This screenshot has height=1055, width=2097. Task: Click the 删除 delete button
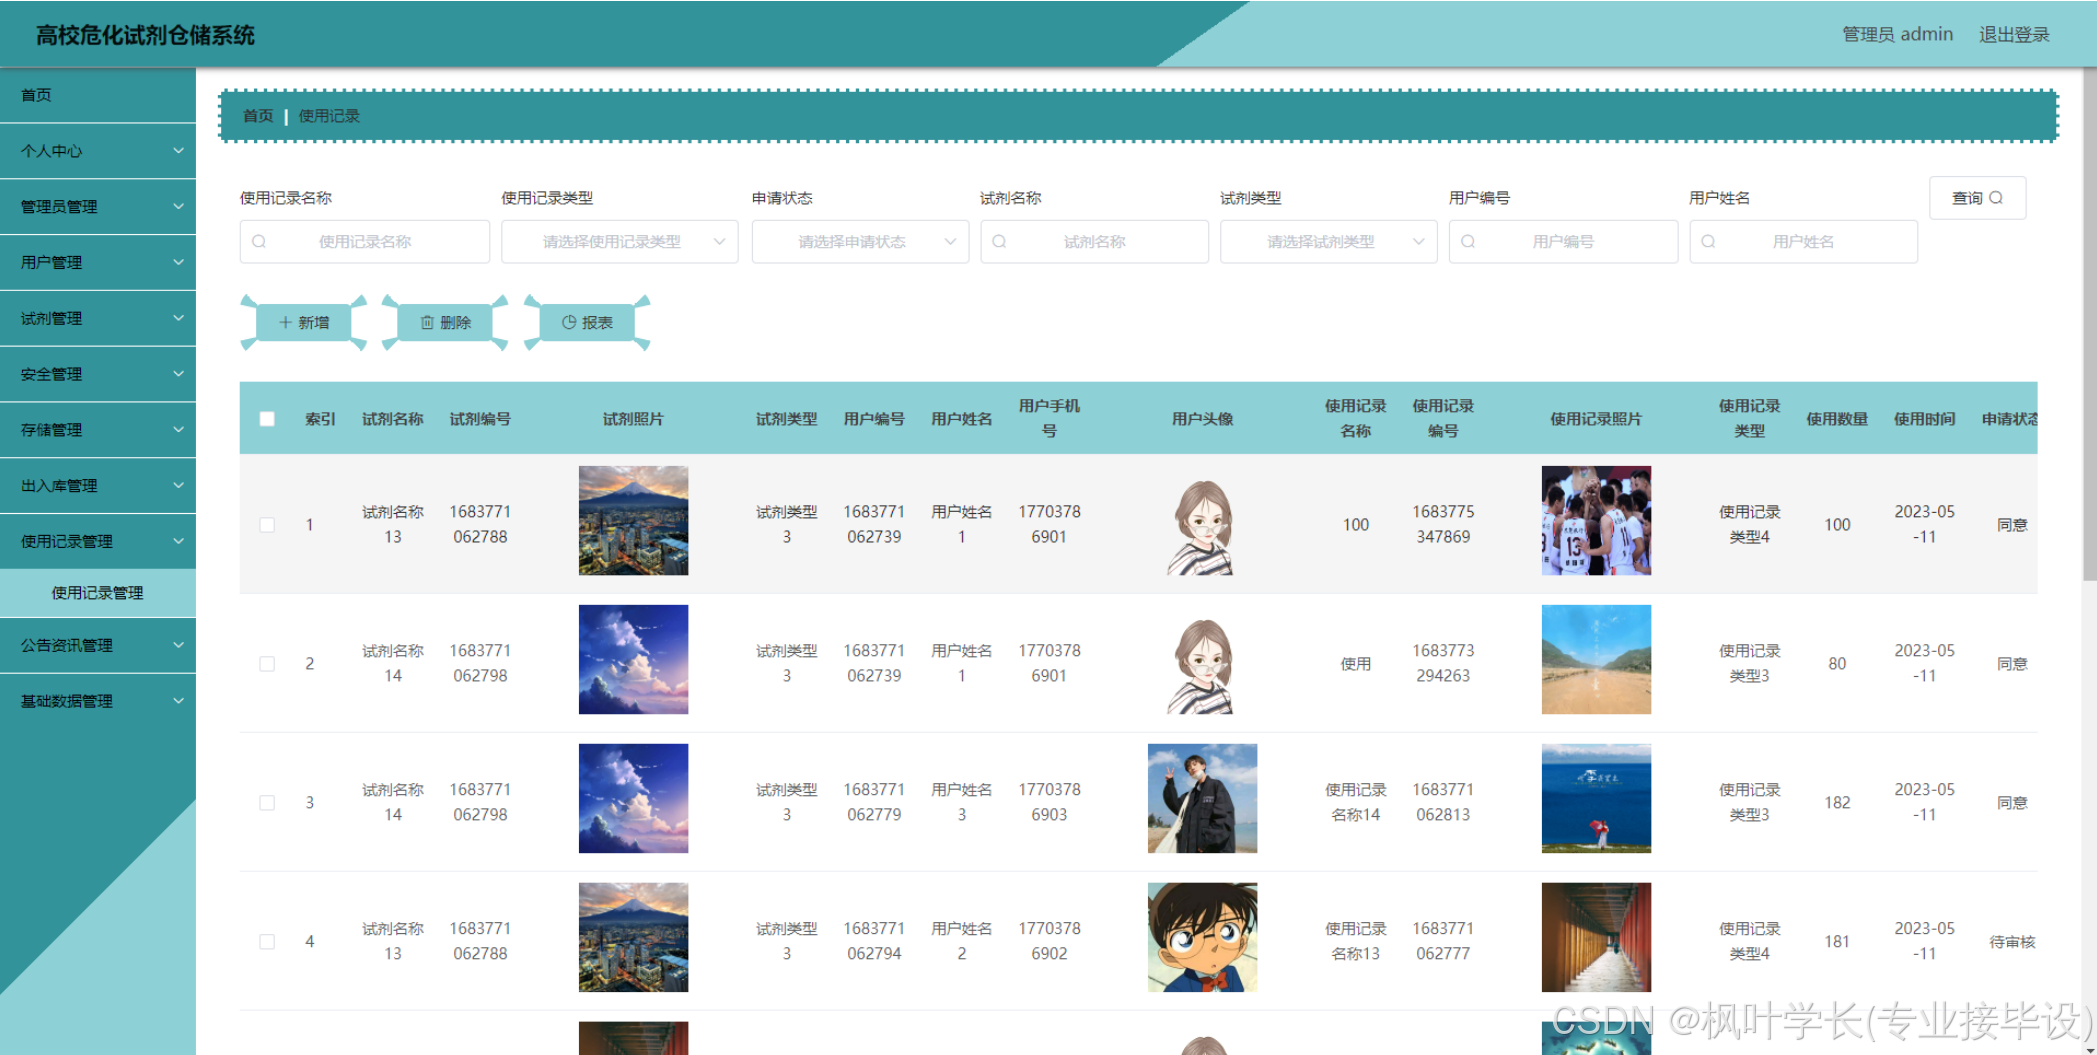[x=445, y=322]
